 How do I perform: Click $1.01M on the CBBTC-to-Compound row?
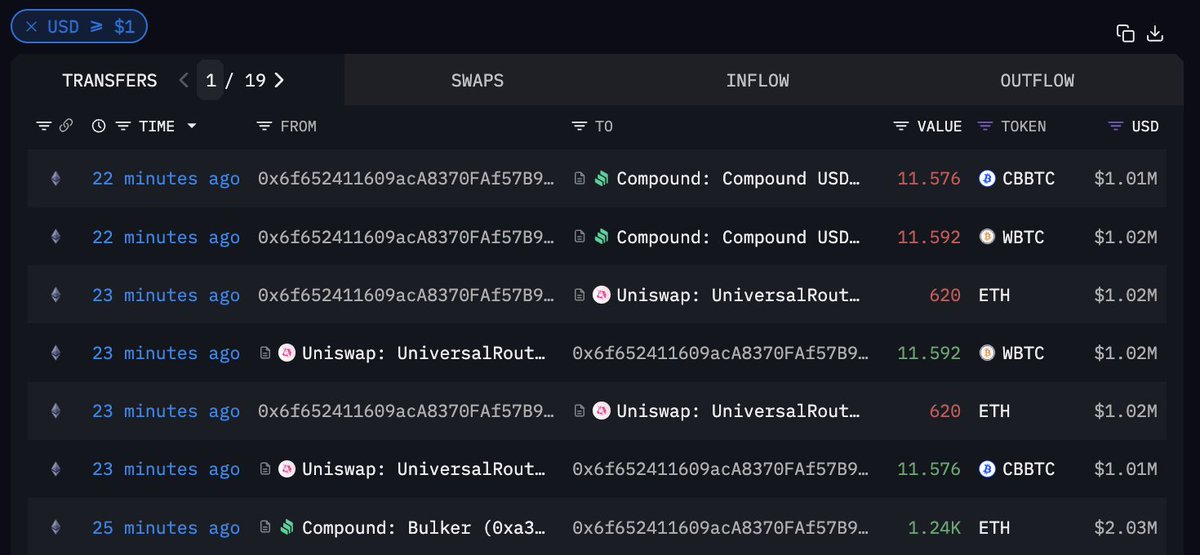(x=1125, y=179)
